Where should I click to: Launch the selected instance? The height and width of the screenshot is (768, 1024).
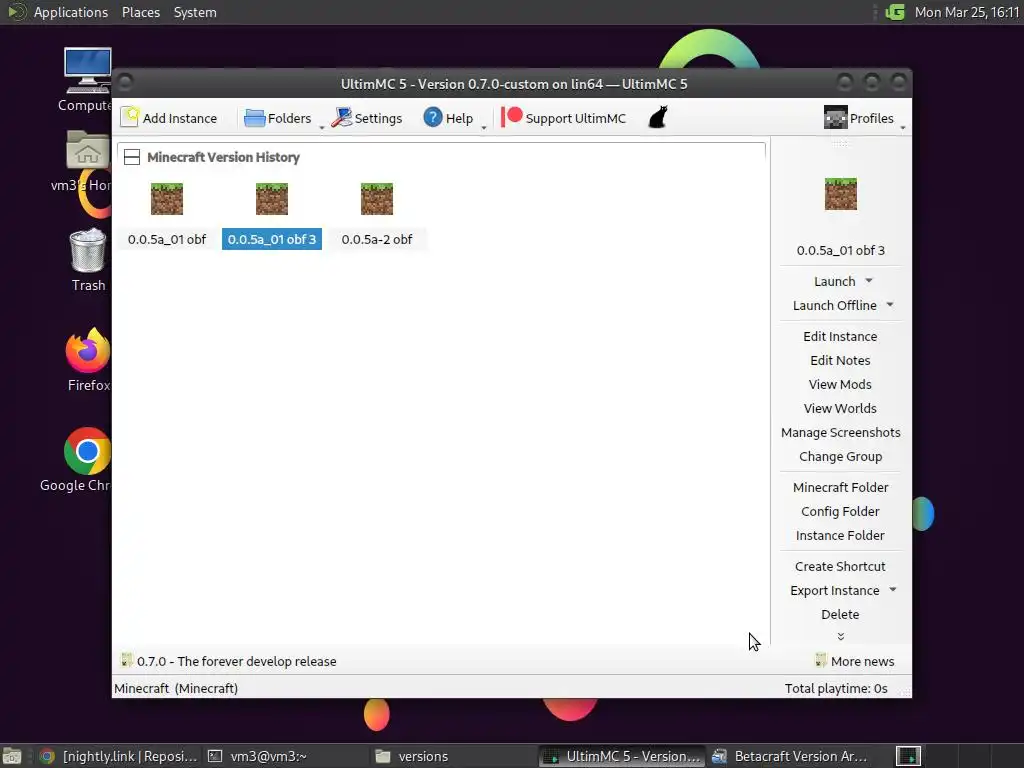point(834,281)
